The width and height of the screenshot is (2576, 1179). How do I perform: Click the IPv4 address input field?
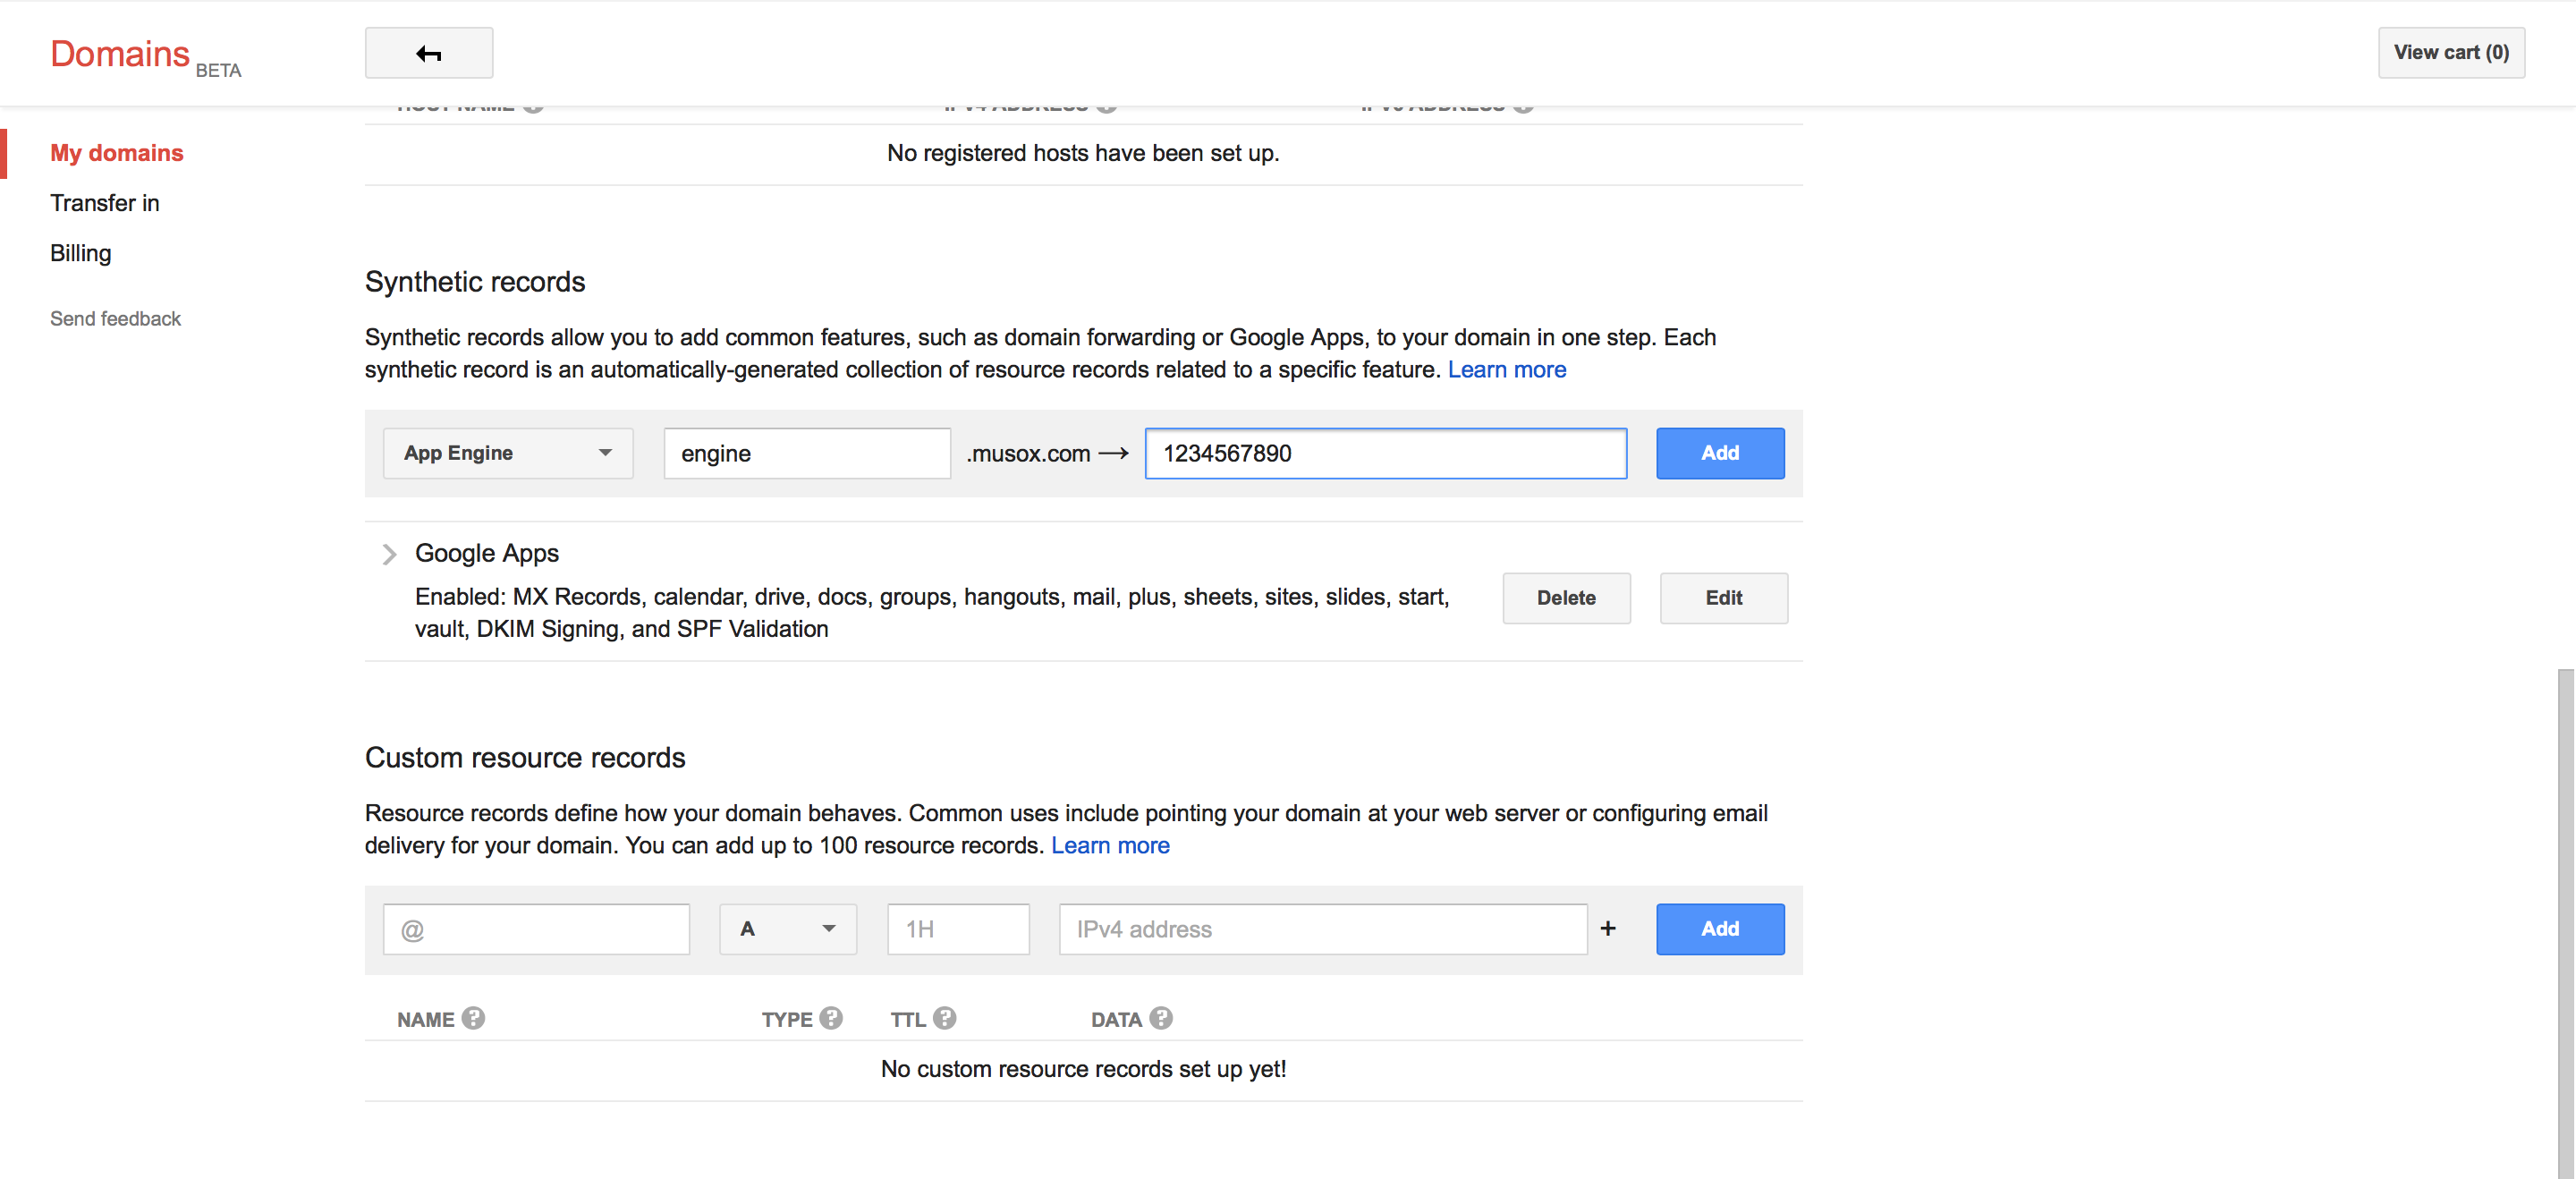pyautogui.click(x=1323, y=929)
